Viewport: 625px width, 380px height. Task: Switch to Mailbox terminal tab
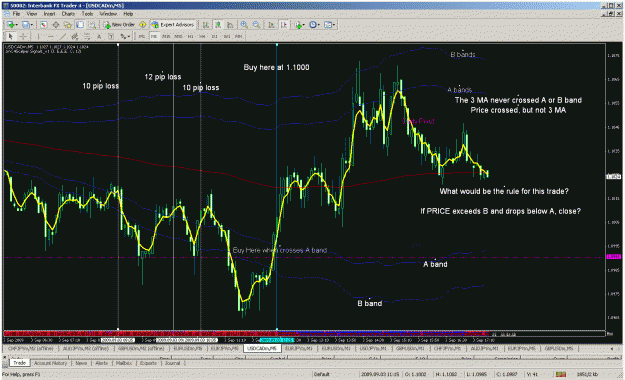[124, 363]
